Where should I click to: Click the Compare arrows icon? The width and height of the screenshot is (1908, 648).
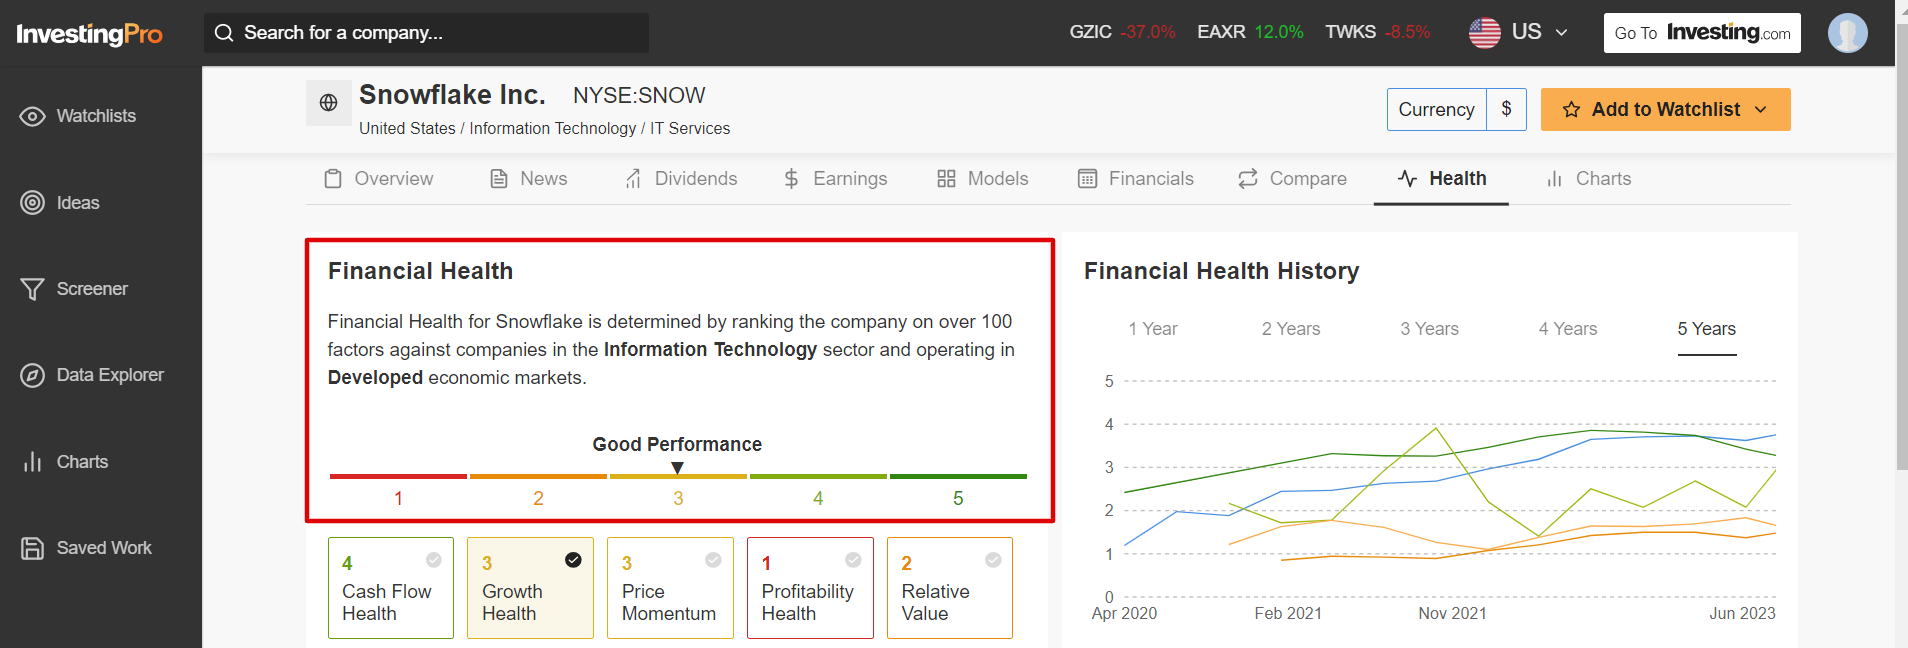click(x=1247, y=179)
